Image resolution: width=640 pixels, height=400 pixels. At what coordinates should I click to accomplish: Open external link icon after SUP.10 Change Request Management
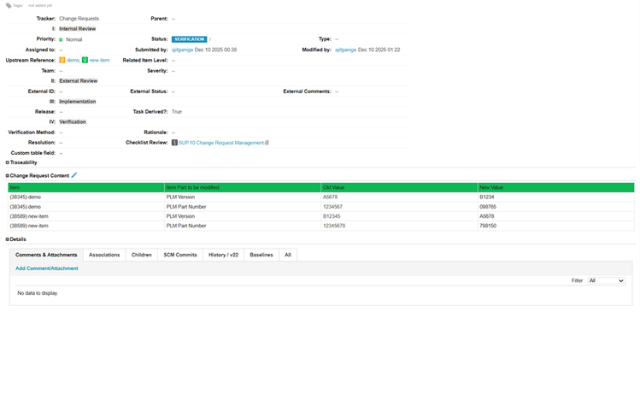267,143
